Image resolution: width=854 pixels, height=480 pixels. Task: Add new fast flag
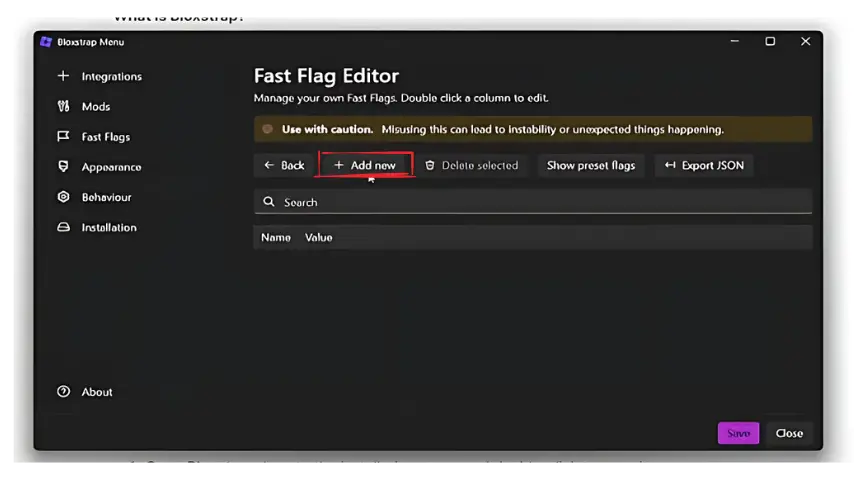(365, 165)
